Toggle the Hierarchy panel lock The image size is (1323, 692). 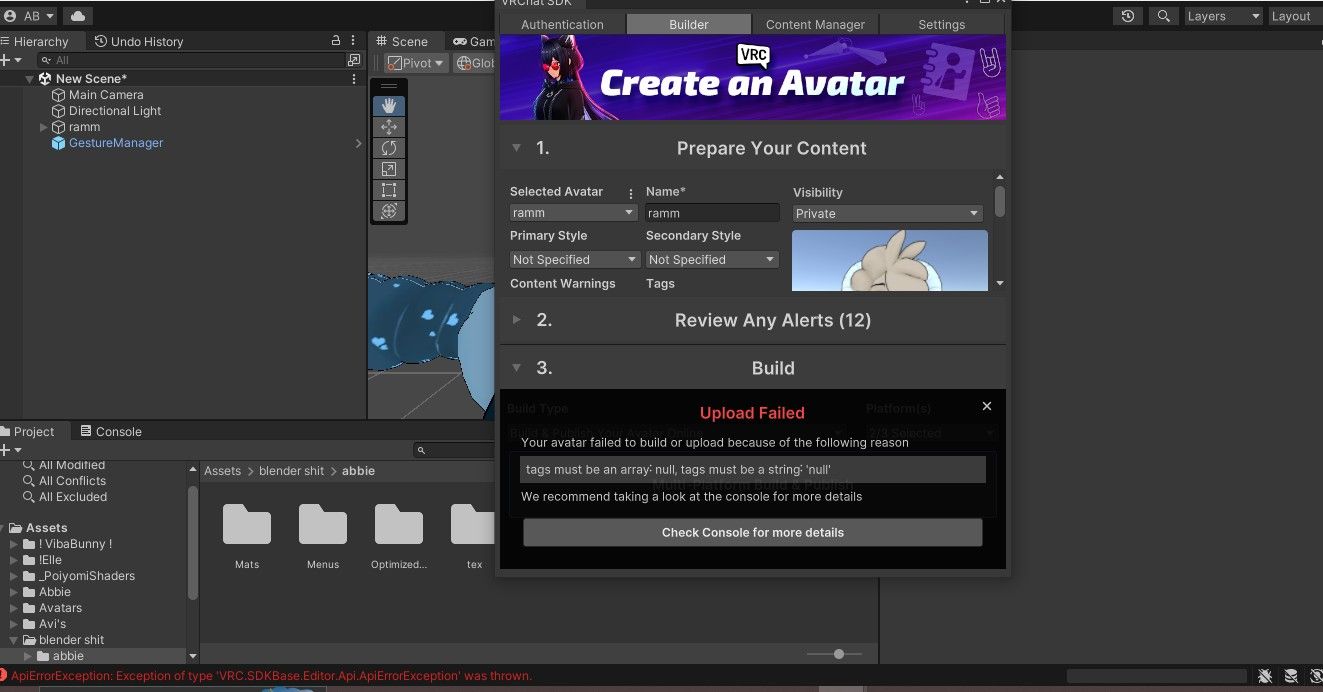tap(336, 41)
